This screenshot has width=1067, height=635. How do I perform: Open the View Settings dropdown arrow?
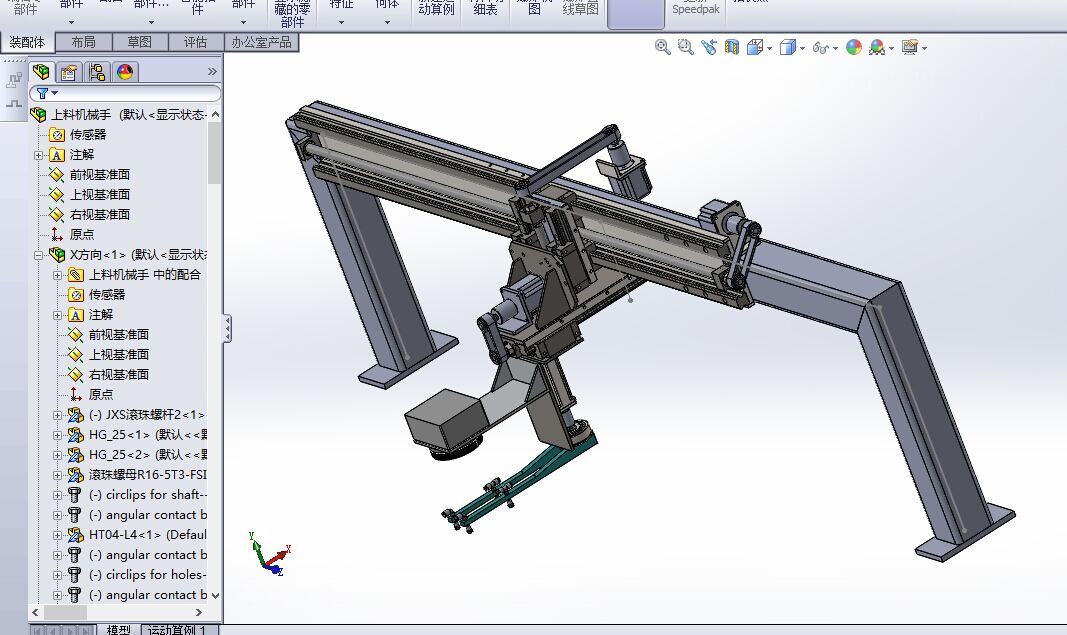(x=923, y=48)
